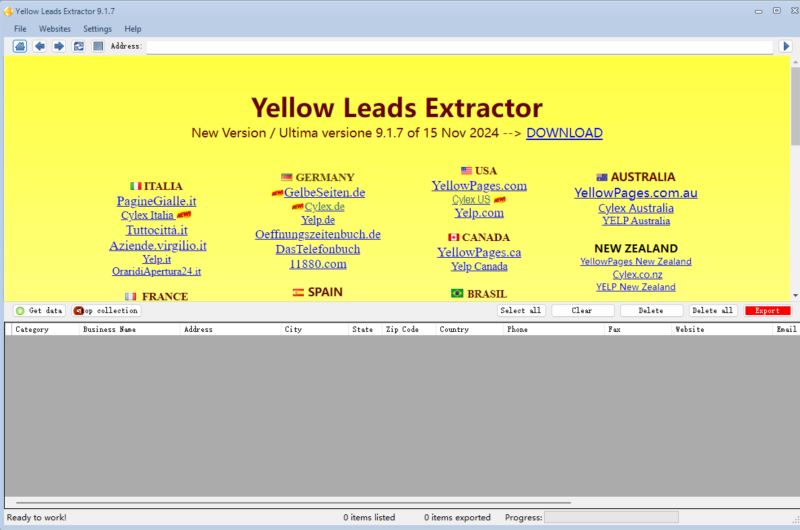Open the Settings menu
The height and width of the screenshot is (530, 800).
pyautogui.click(x=97, y=29)
